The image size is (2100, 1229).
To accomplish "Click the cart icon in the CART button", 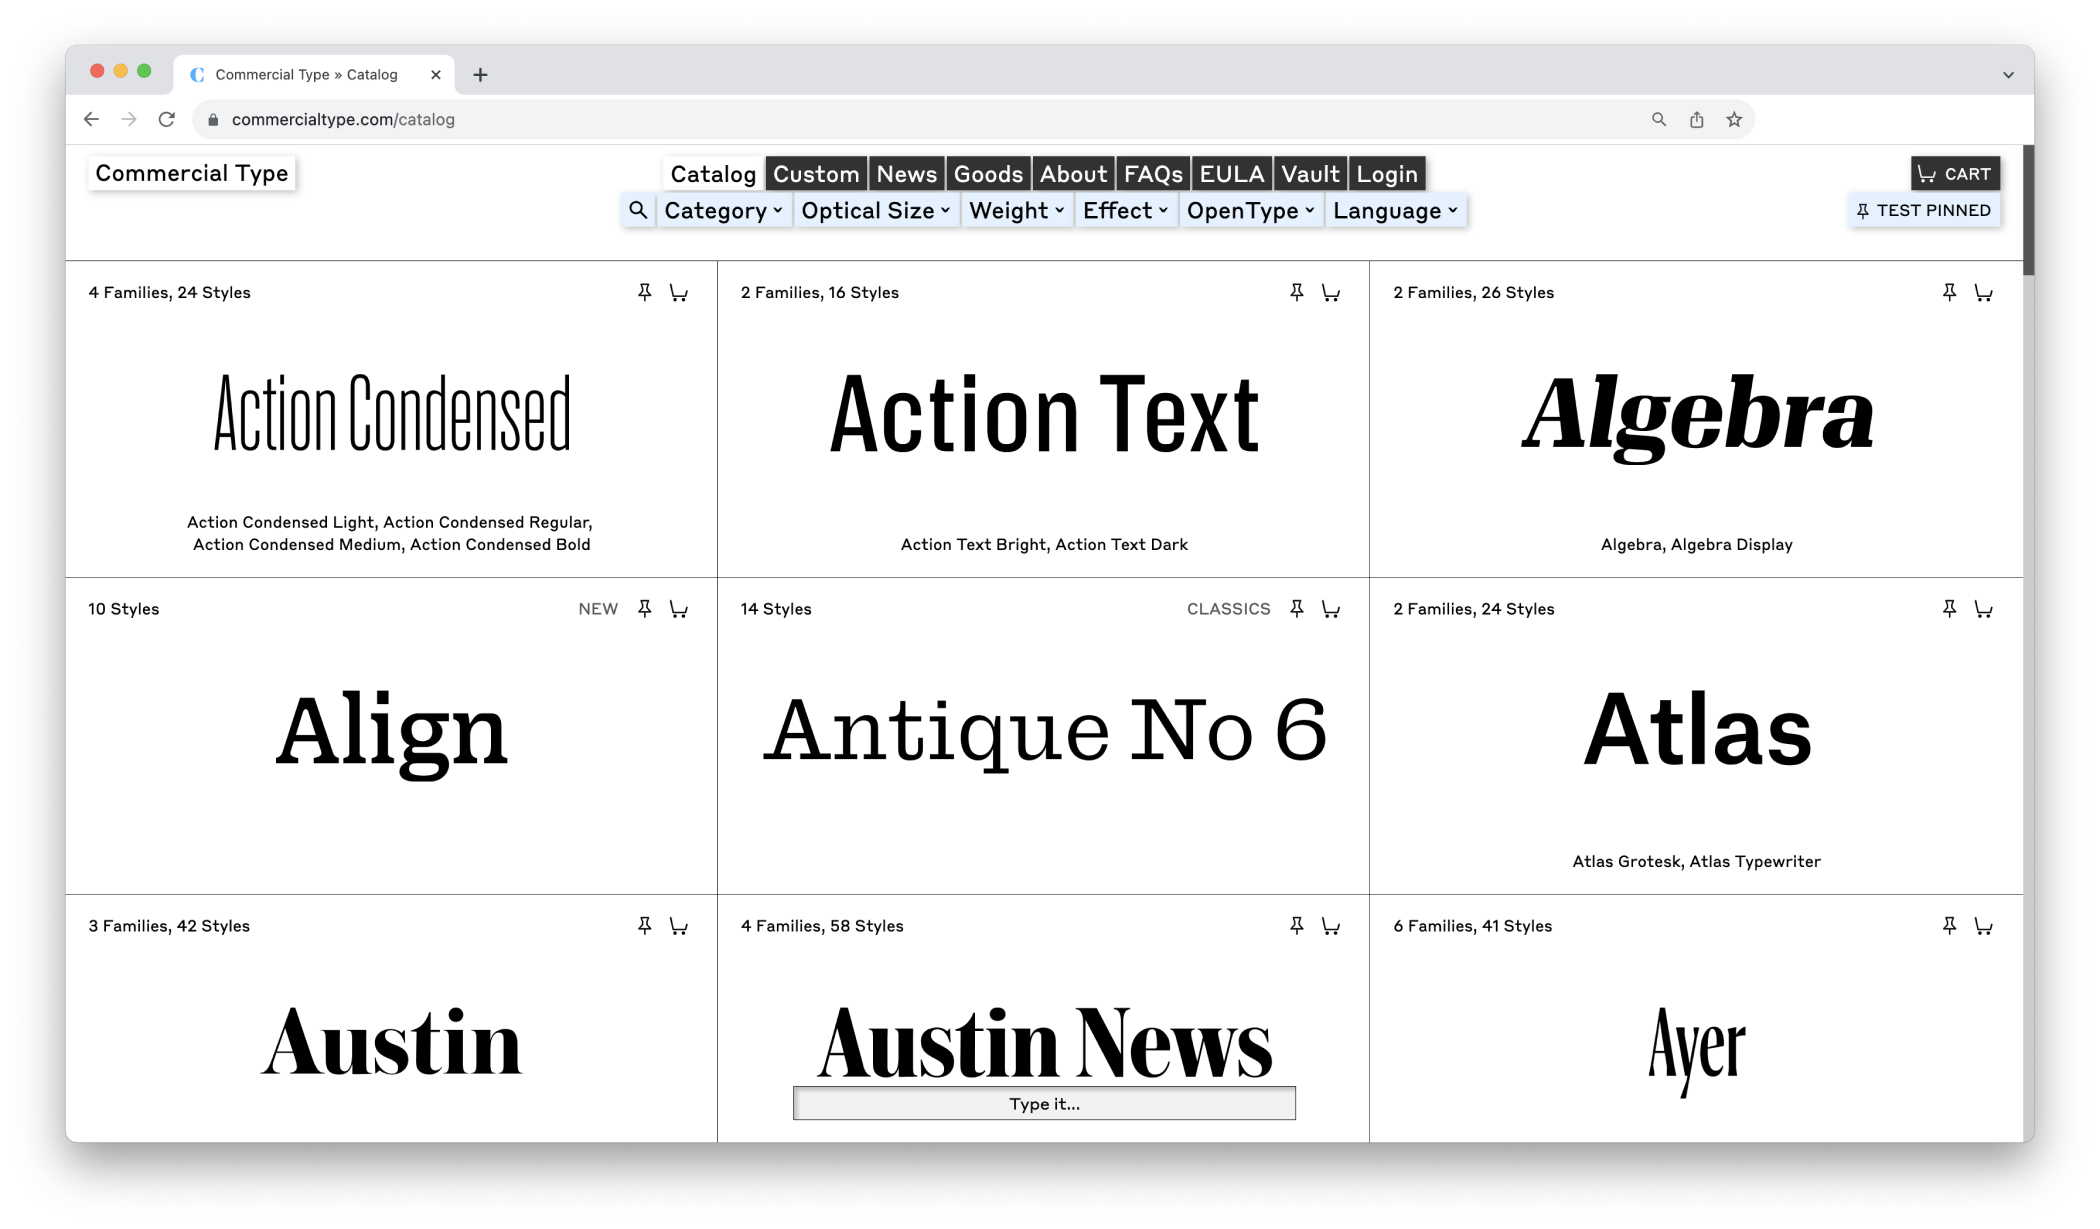I will tap(1925, 173).
